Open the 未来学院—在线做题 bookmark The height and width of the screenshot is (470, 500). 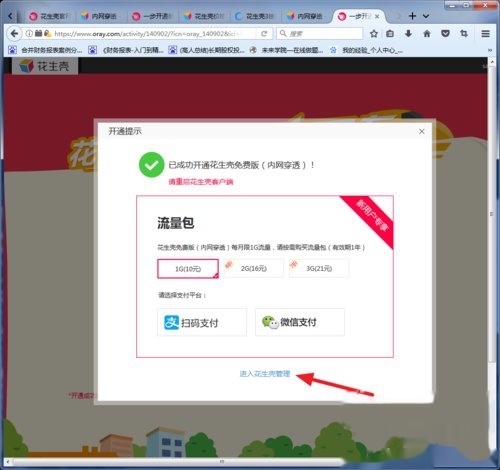[x=286, y=50]
